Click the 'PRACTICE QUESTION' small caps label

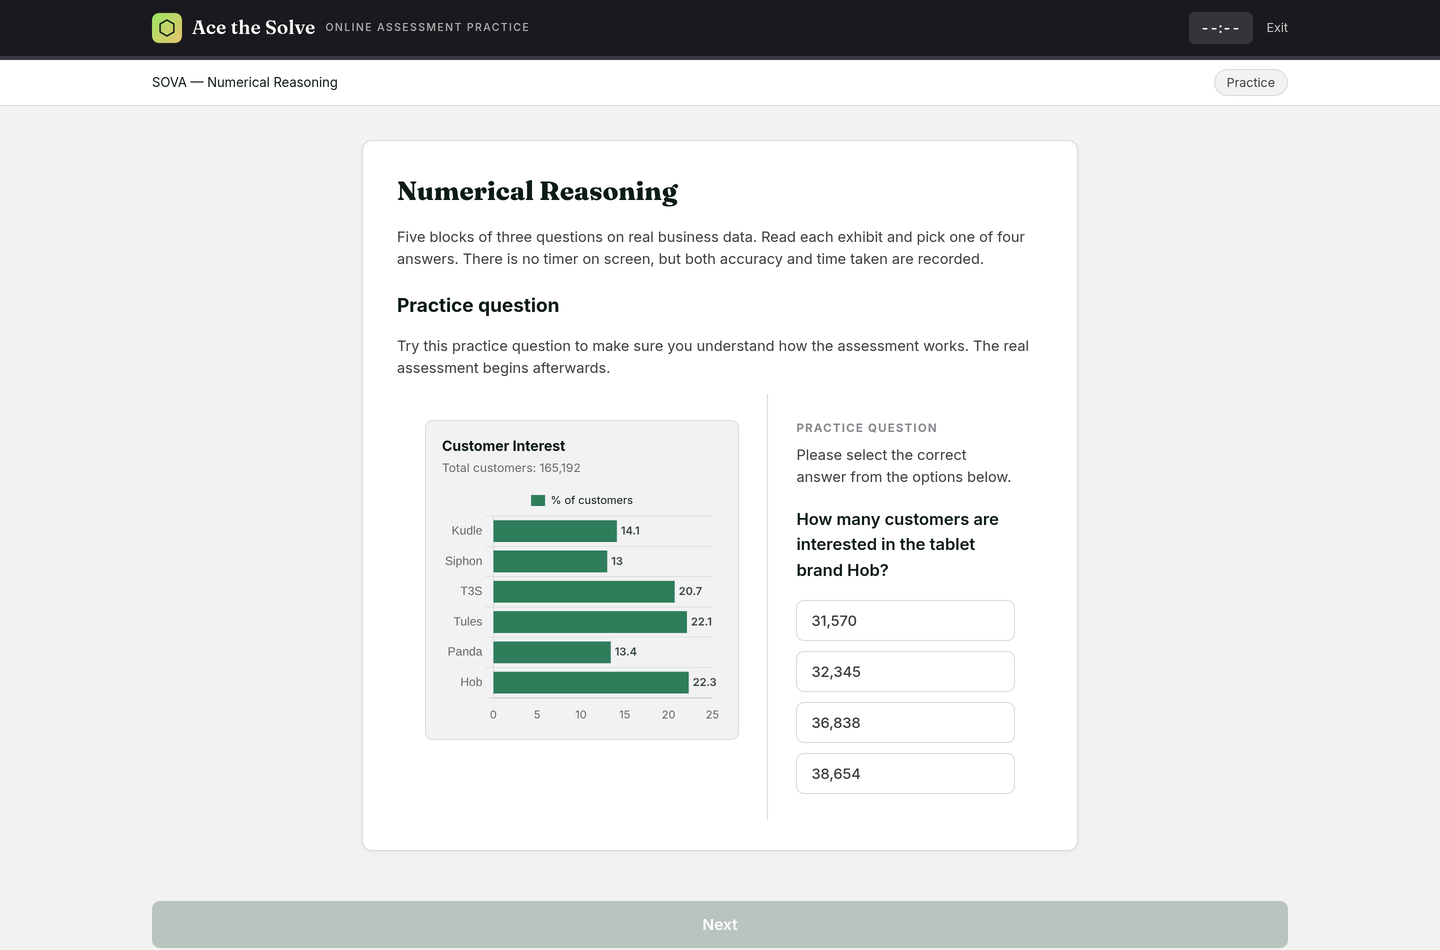pyautogui.click(x=867, y=428)
